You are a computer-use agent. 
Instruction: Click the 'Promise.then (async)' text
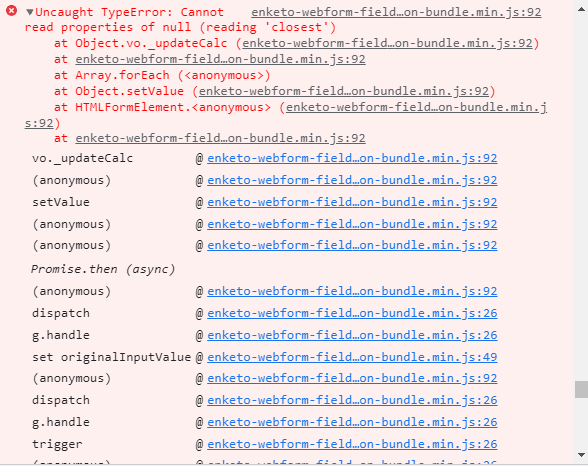[x=103, y=269]
